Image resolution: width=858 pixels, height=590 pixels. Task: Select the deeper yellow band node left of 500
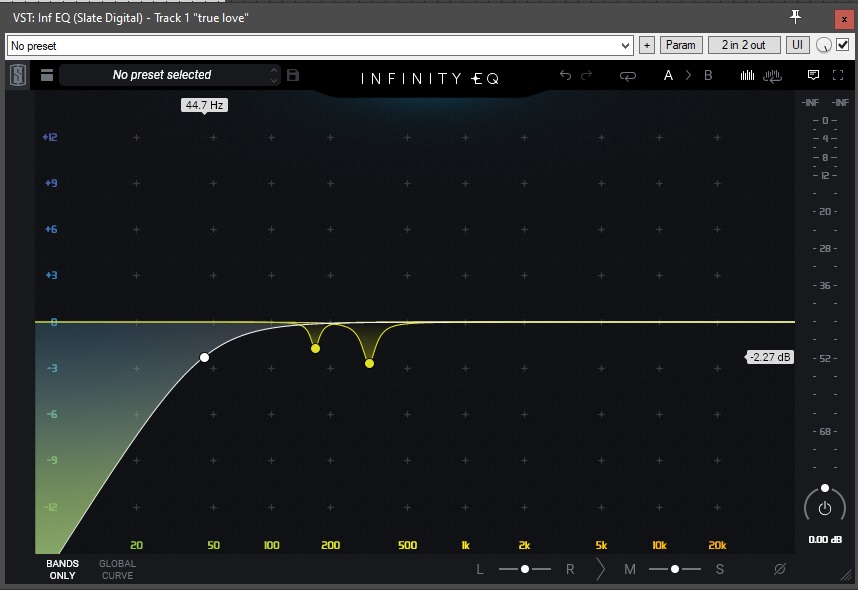[369, 363]
